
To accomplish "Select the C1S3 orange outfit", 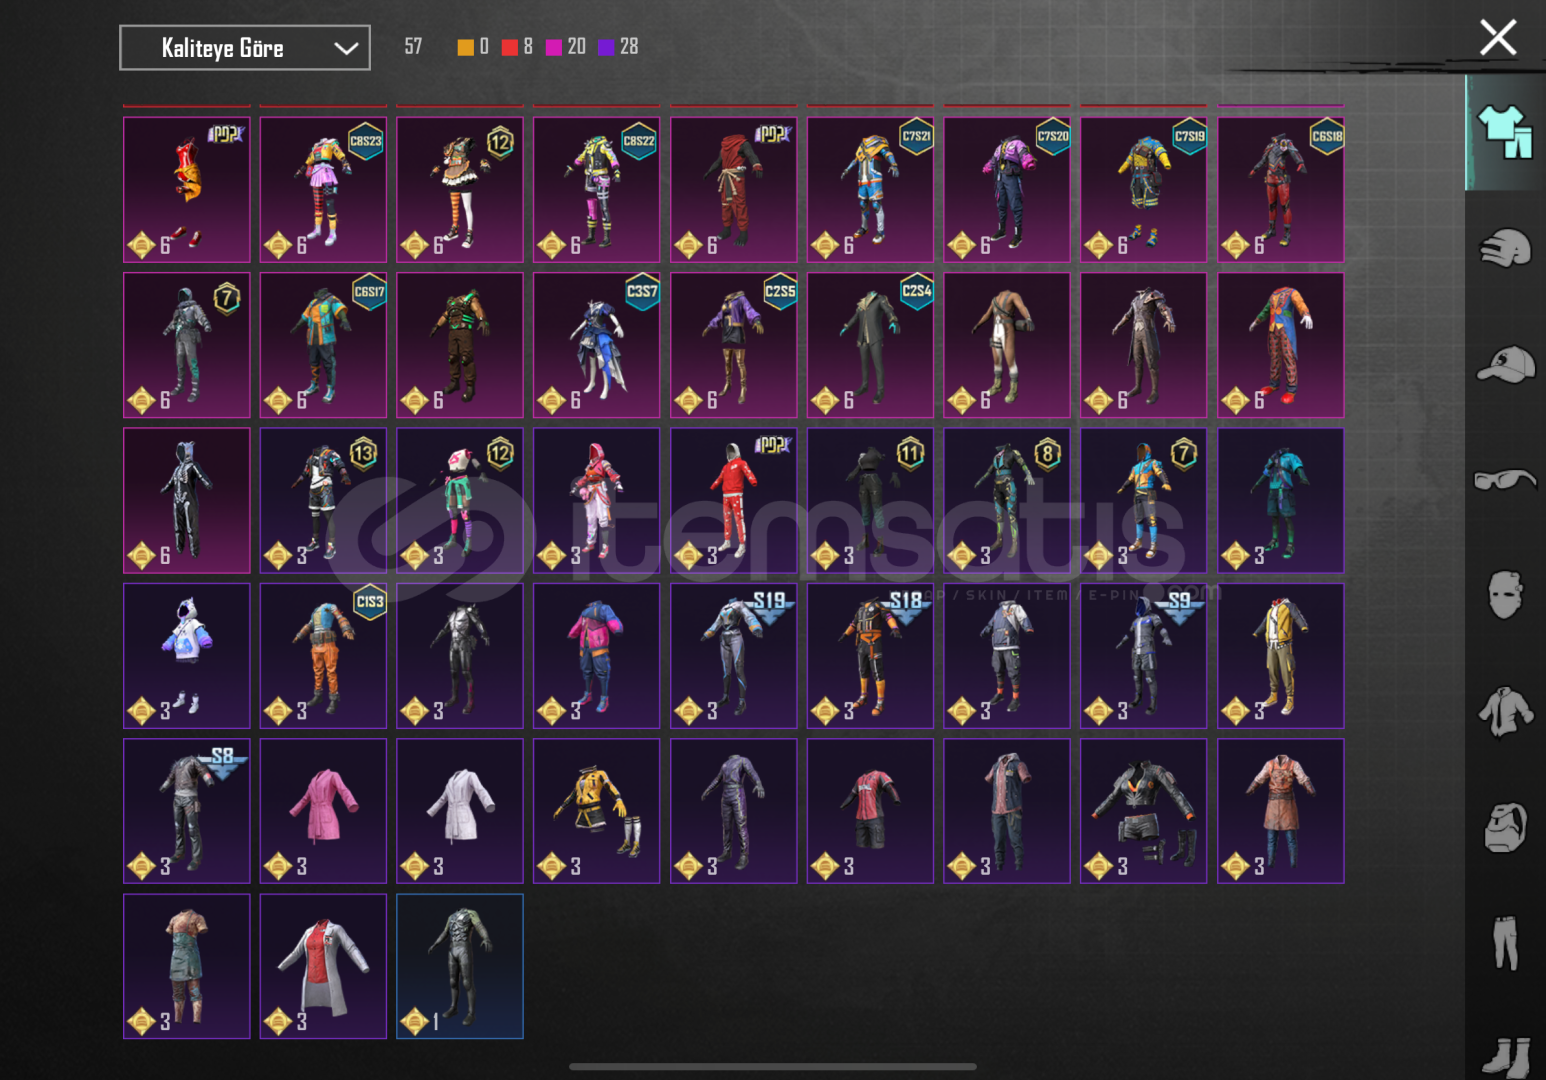I will (323, 656).
